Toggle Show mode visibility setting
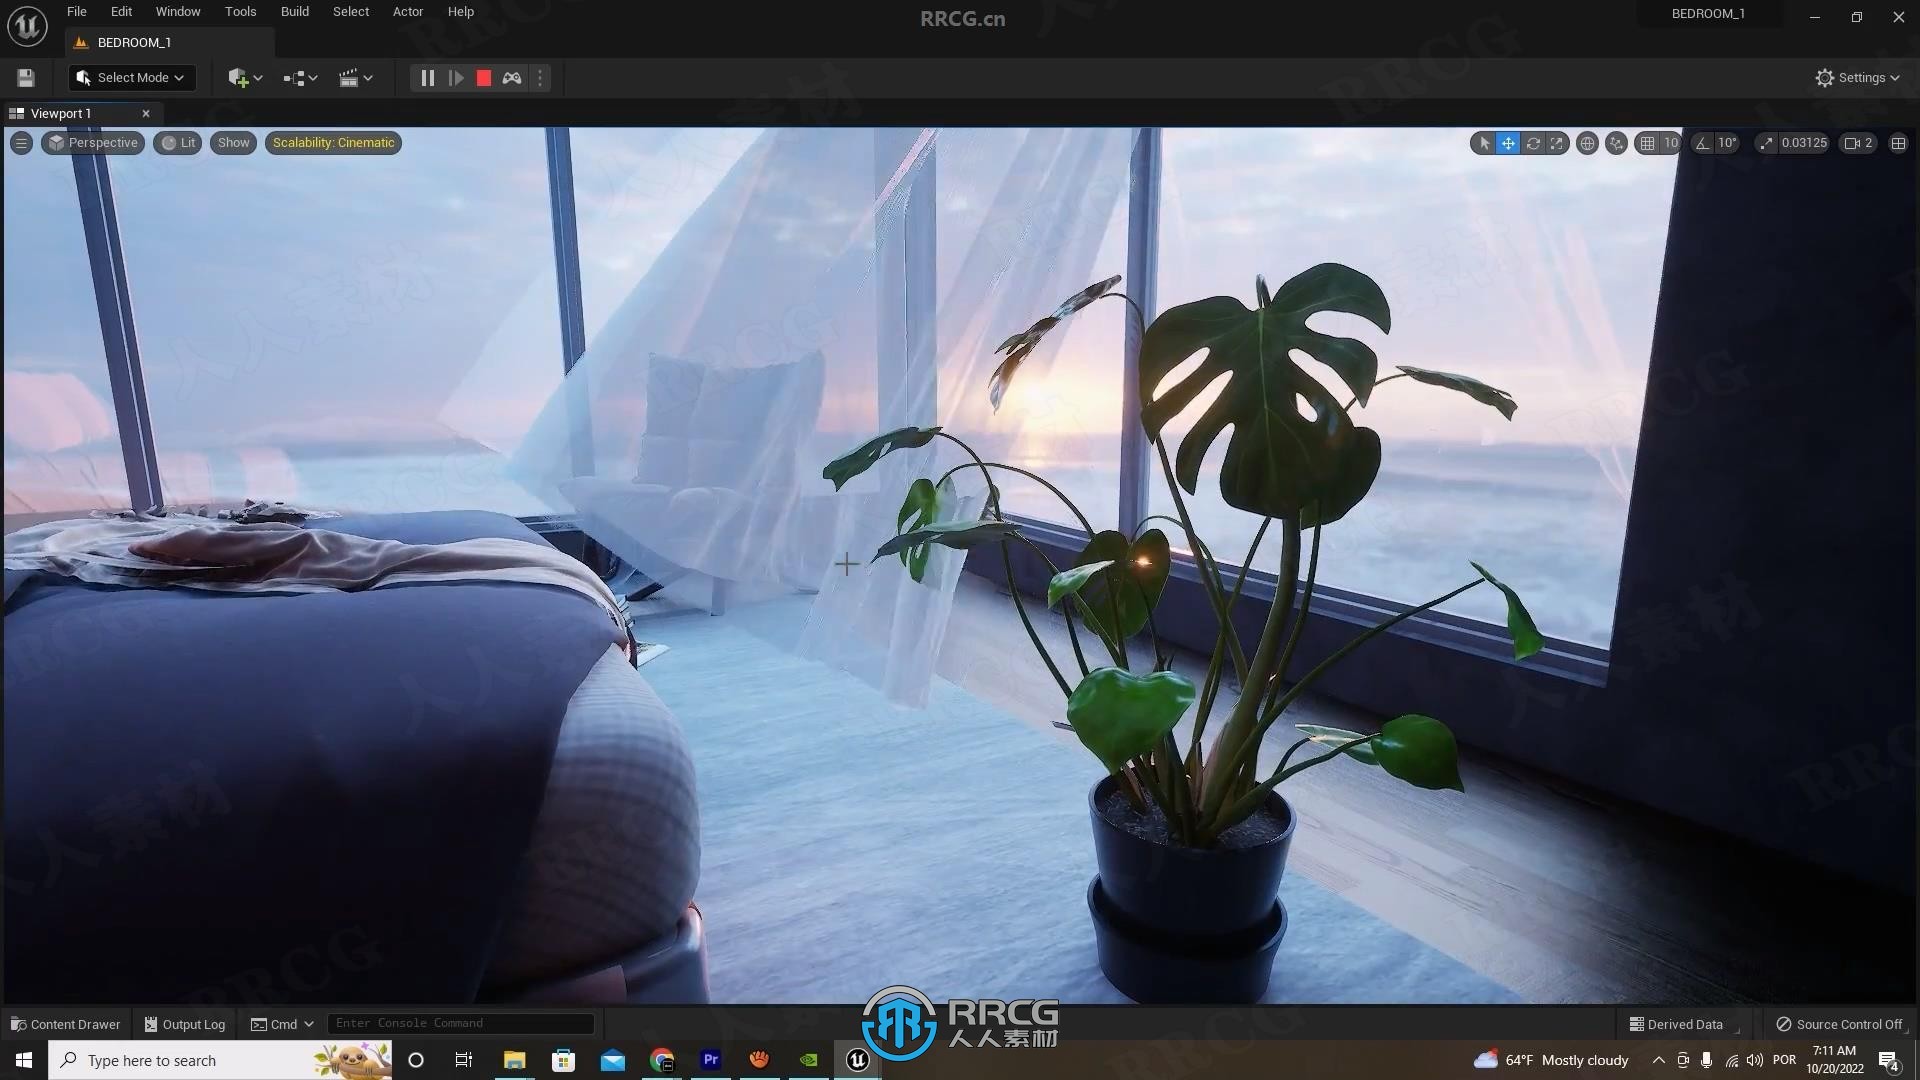 233,142
